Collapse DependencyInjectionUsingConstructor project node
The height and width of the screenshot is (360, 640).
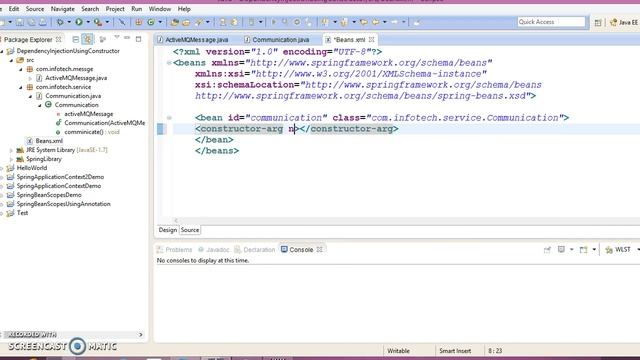click(x=2, y=51)
